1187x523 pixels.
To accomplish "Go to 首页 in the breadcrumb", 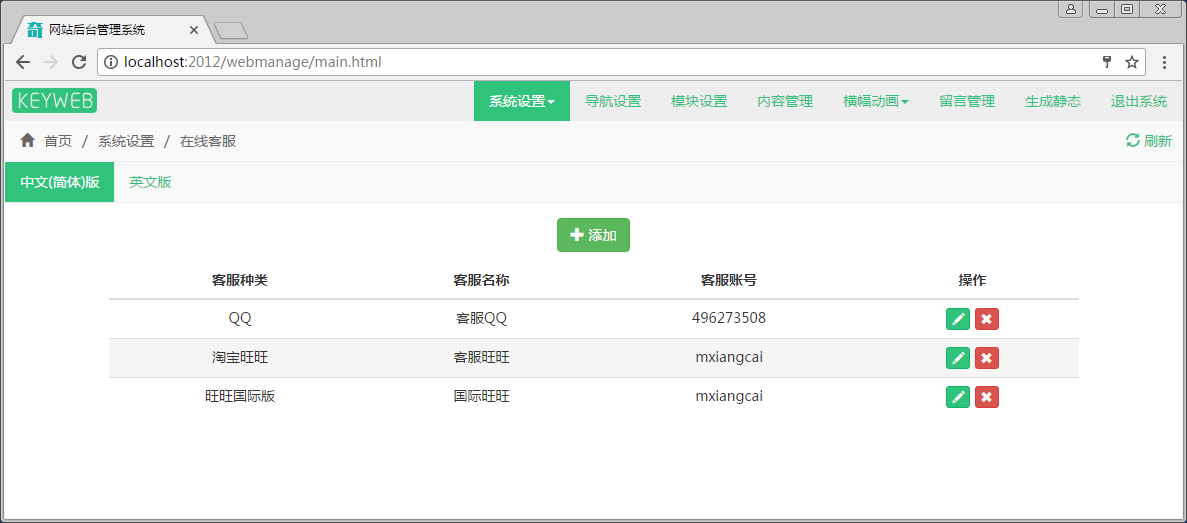I will [58, 141].
